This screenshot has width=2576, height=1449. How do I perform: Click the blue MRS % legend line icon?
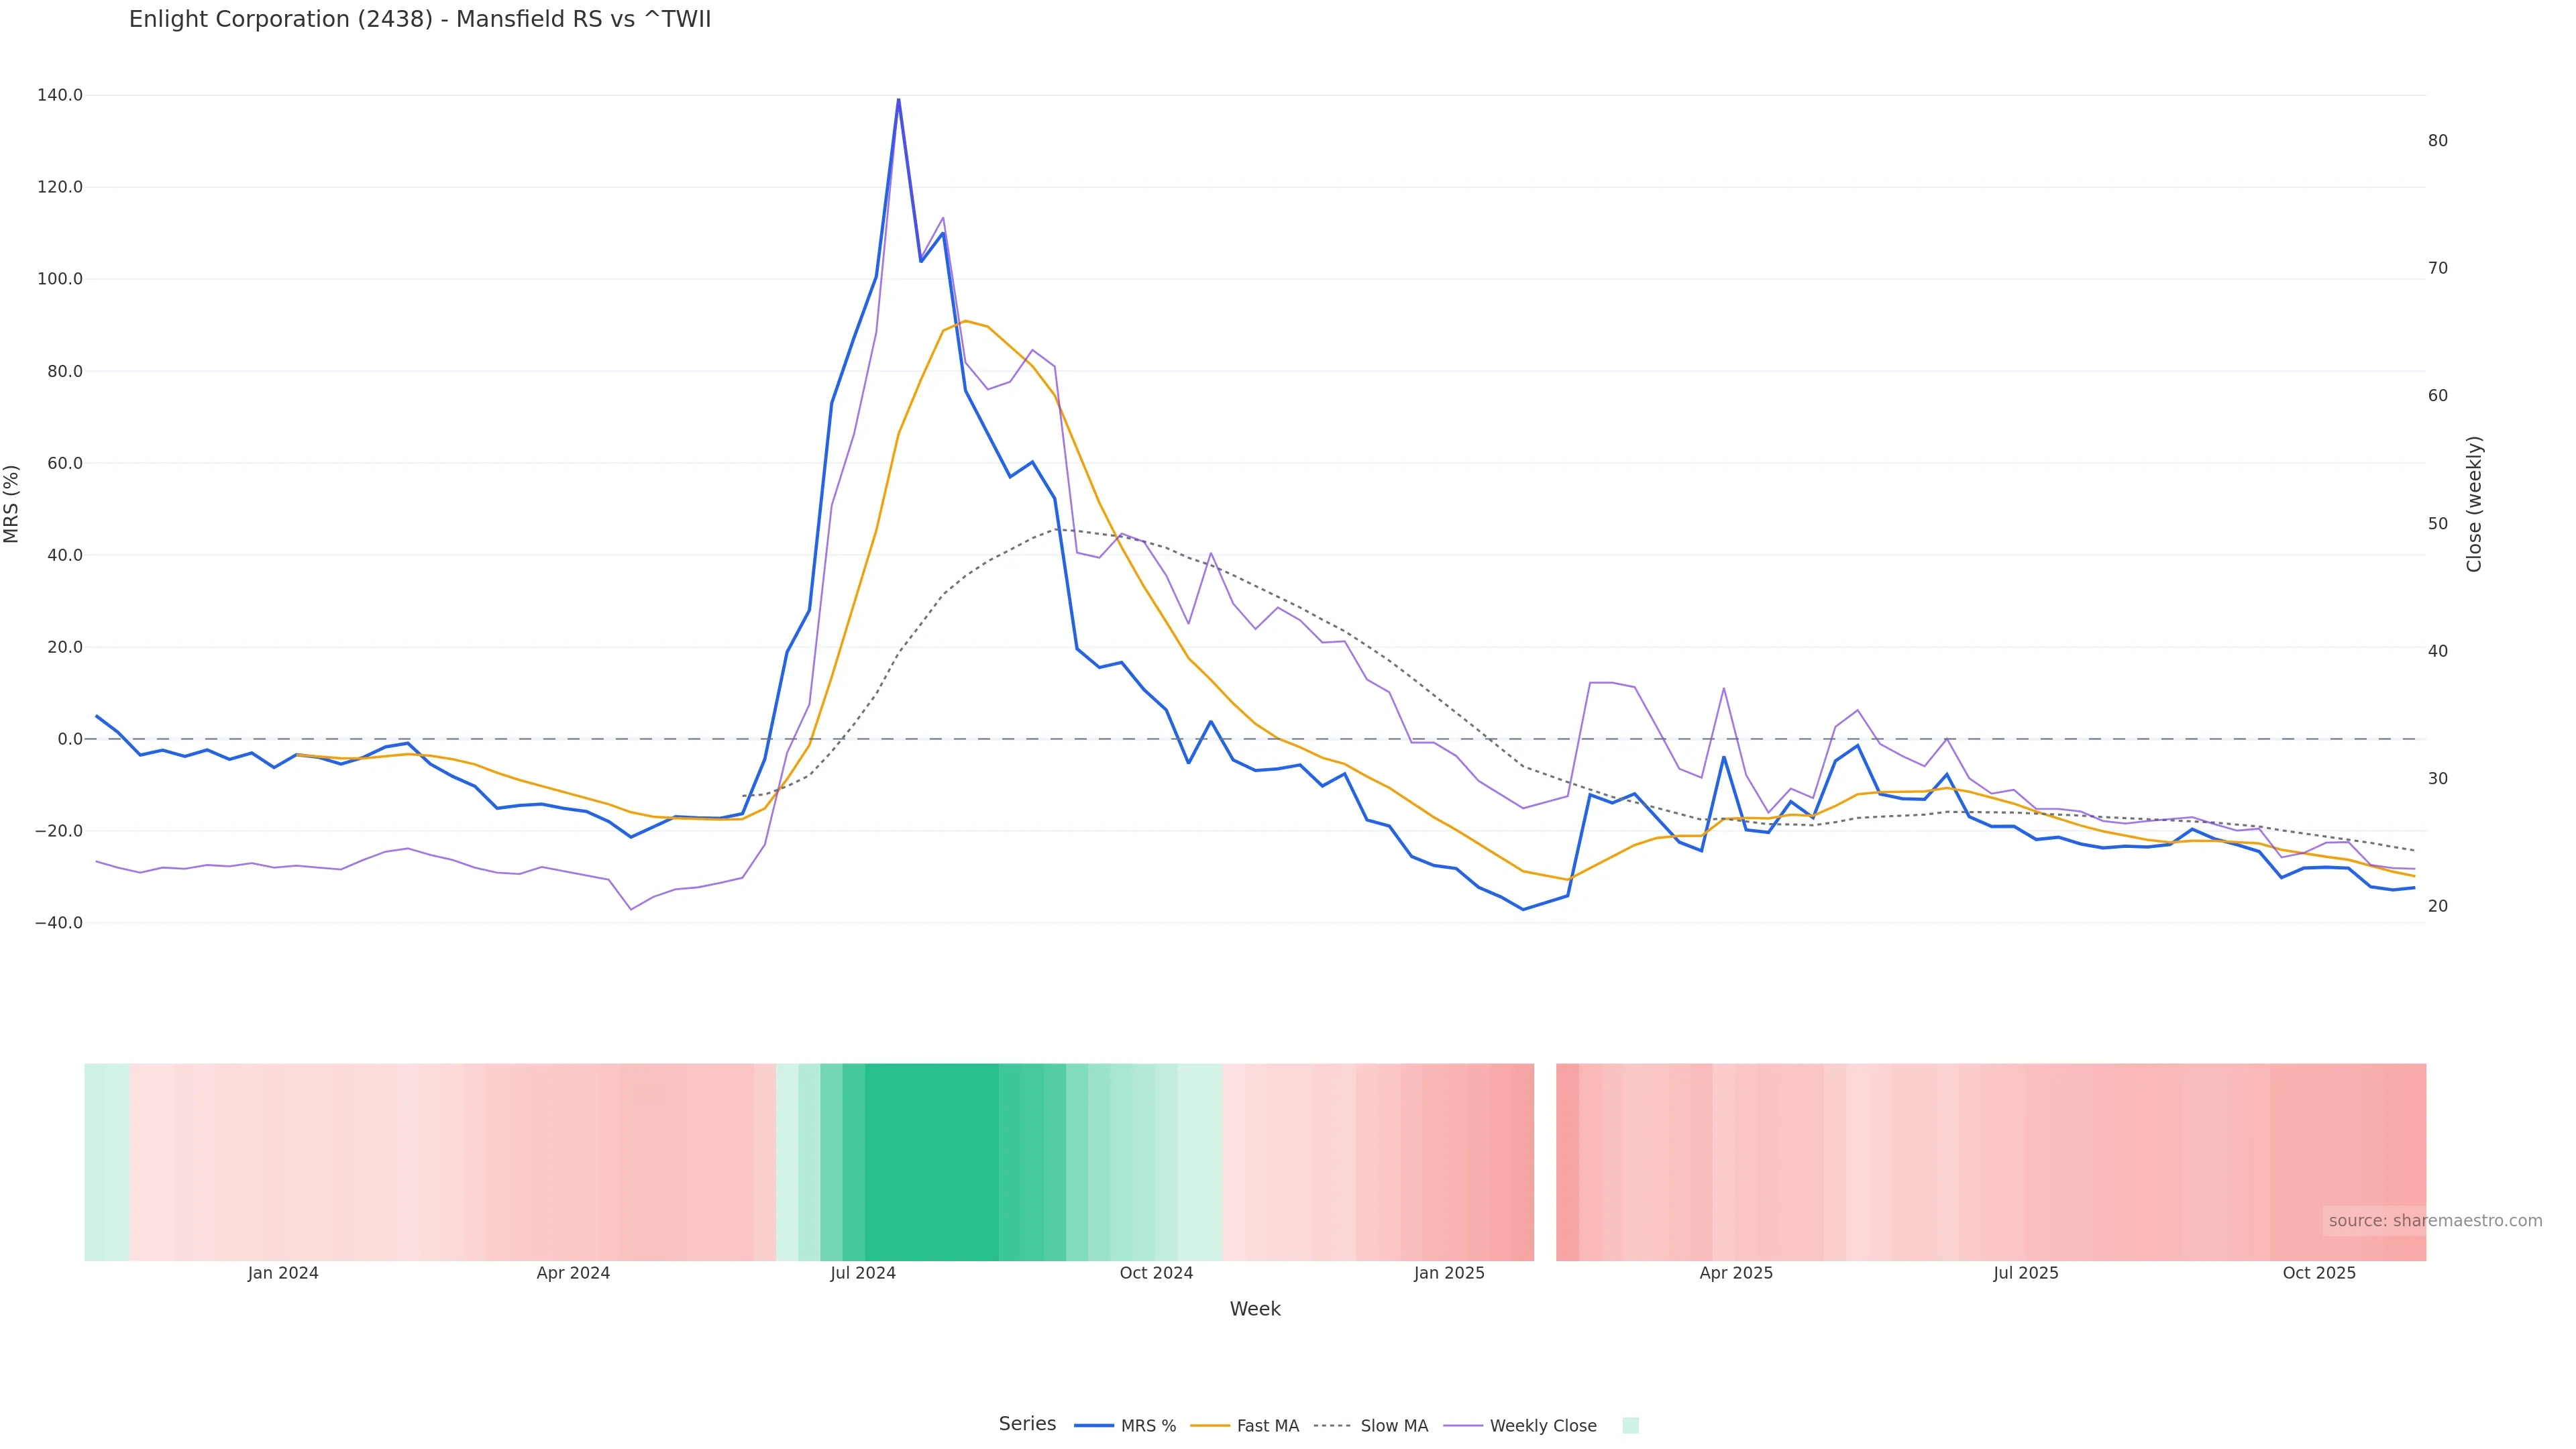(x=1094, y=1425)
